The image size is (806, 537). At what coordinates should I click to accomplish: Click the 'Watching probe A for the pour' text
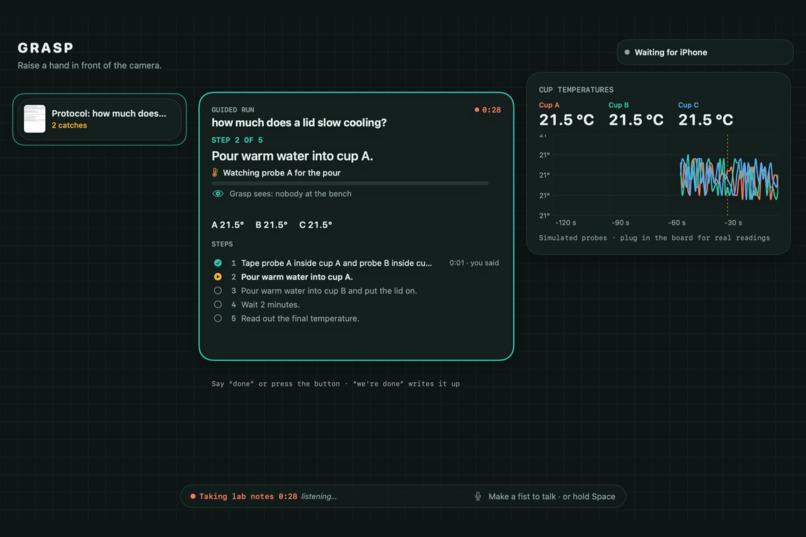click(282, 173)
